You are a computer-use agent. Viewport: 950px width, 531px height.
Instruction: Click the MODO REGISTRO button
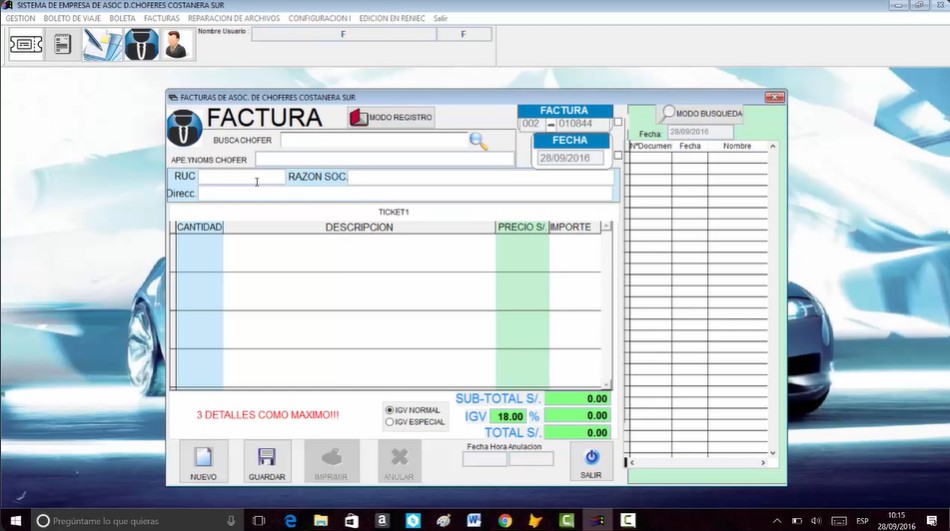(x=391, y=117)
